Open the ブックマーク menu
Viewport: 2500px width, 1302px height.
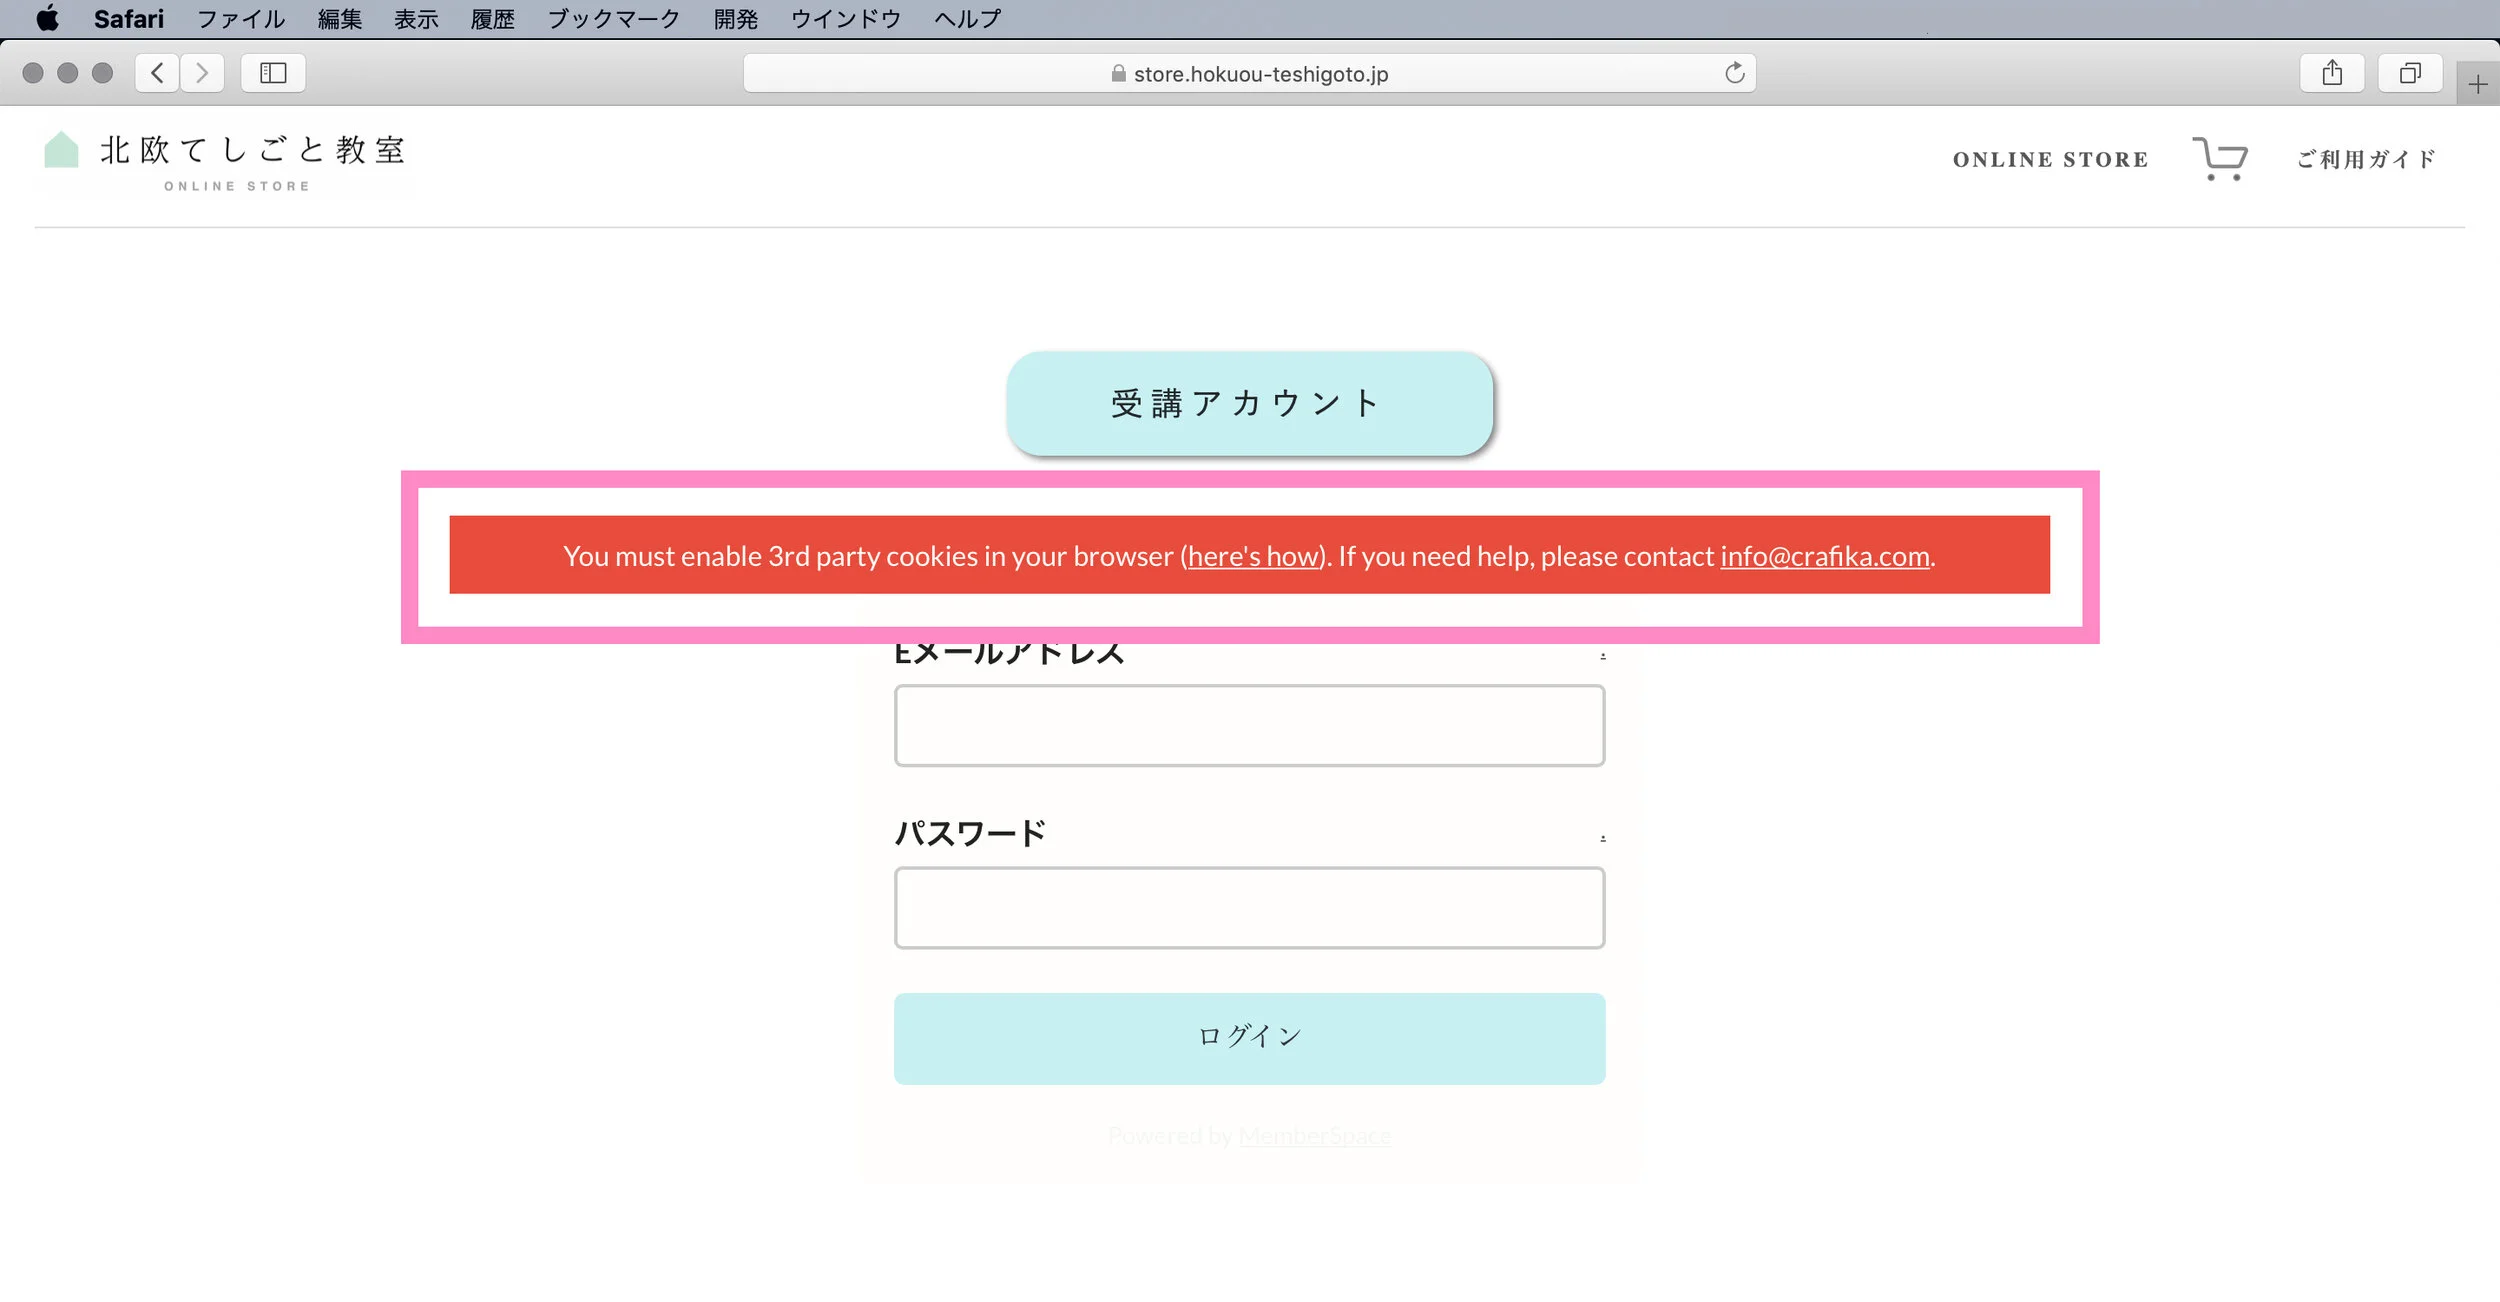[613, 18]
